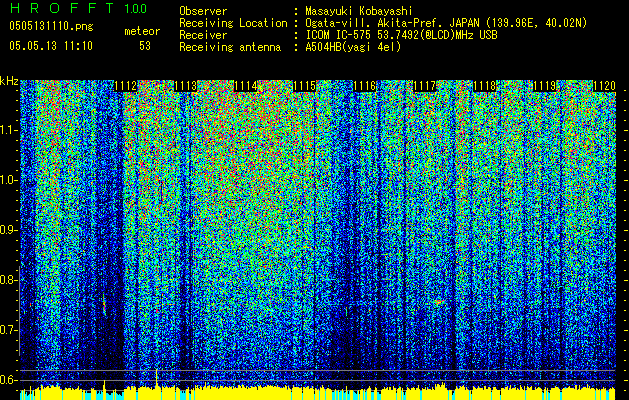Click the 1120 time marker
The width and height of the screenshot is (629, 400).
tap(604, 86)
